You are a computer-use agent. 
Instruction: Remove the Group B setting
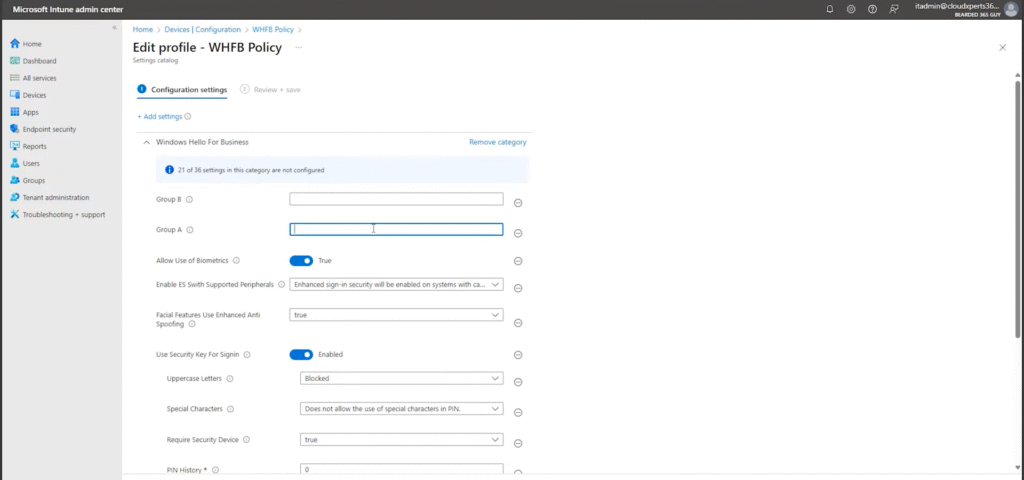(518, 203)
